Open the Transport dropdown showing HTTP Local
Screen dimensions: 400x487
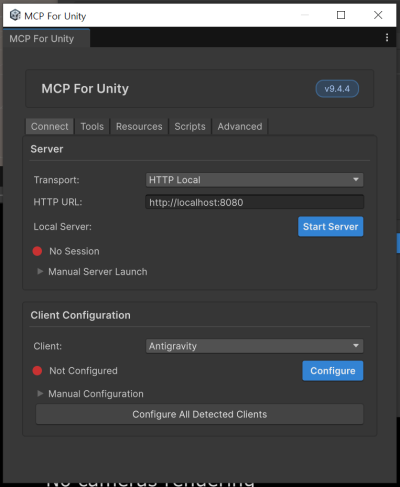pos(254,180)
